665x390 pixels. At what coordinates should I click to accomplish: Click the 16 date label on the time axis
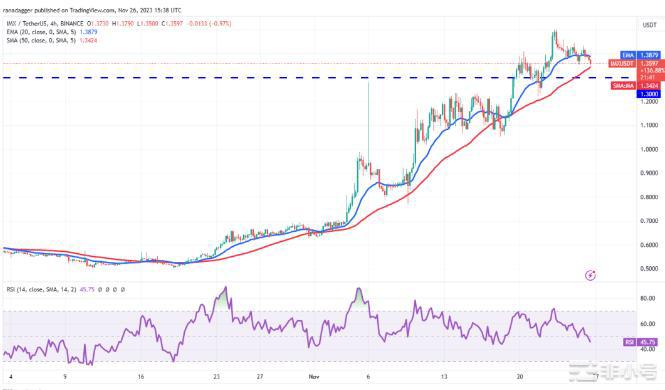[x=141, y=376]
